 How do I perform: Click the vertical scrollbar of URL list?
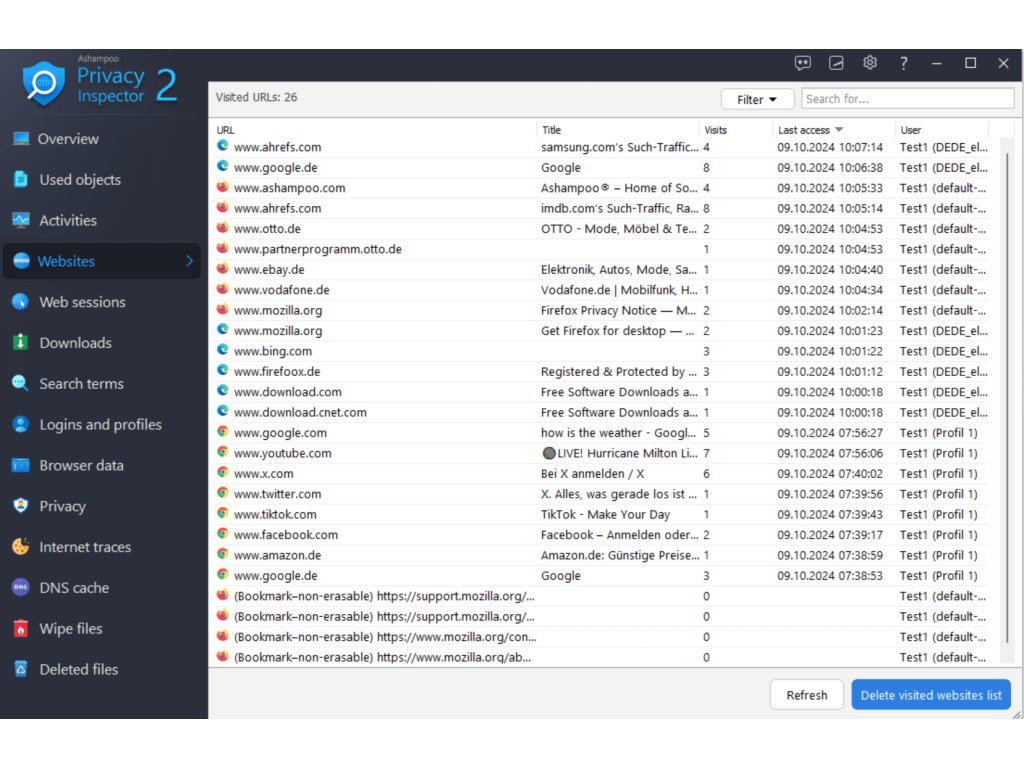pos(1006,398)
